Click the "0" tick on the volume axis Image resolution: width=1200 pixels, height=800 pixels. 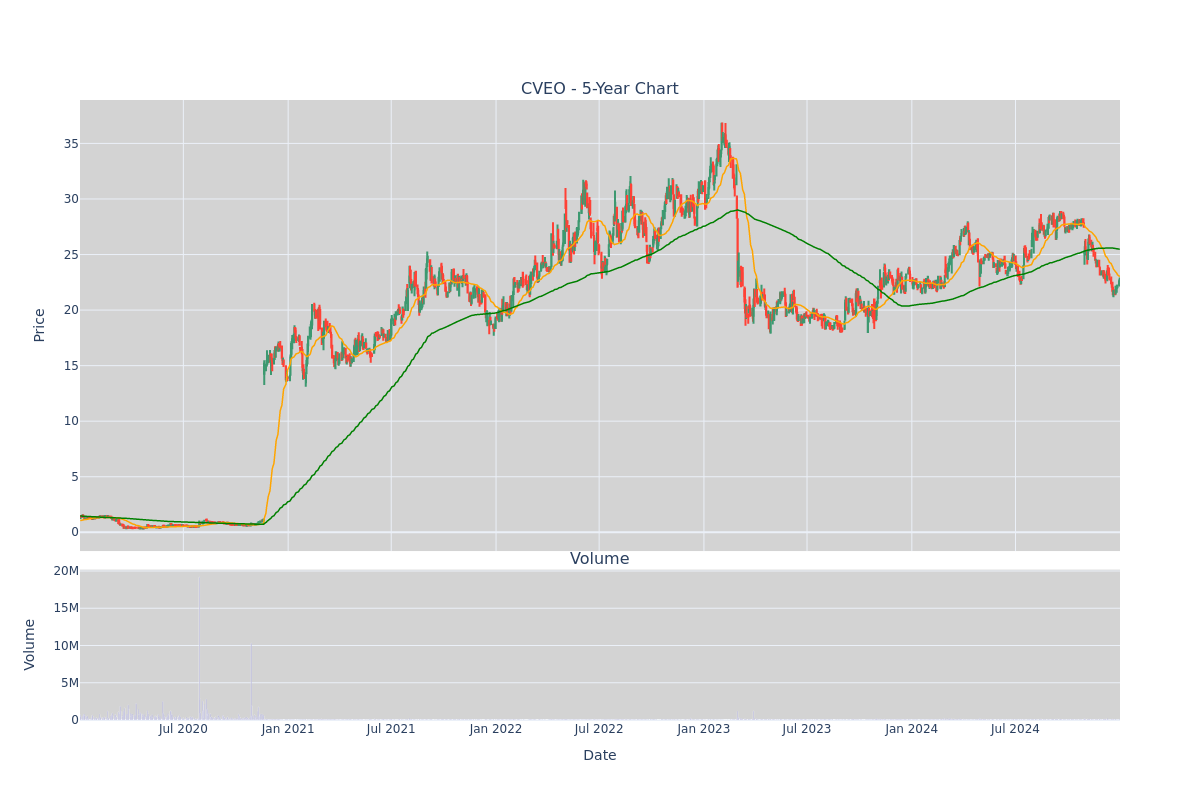tap(75, 720)
